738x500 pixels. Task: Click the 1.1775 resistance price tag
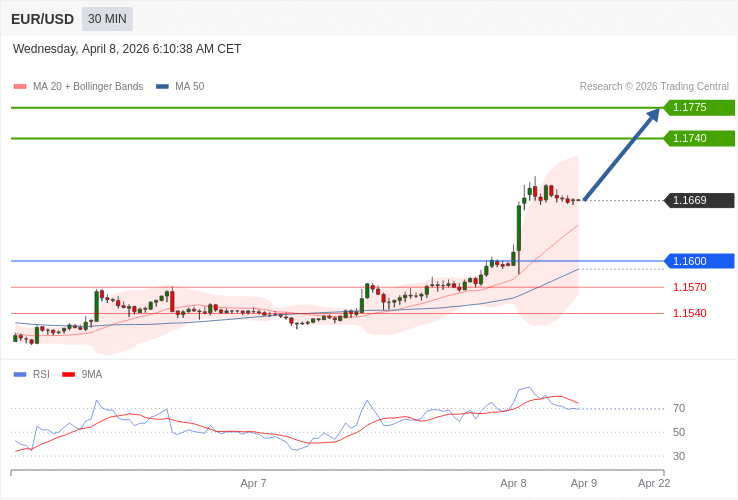(699, 107)
